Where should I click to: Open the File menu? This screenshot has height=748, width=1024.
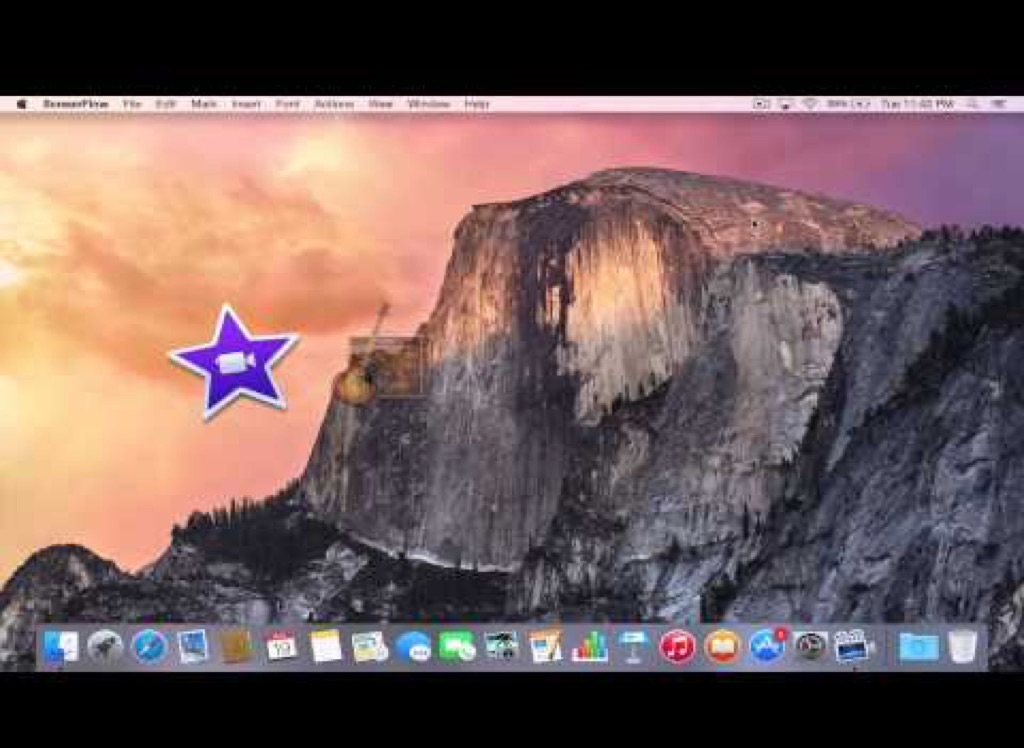(x=132, y=104)
